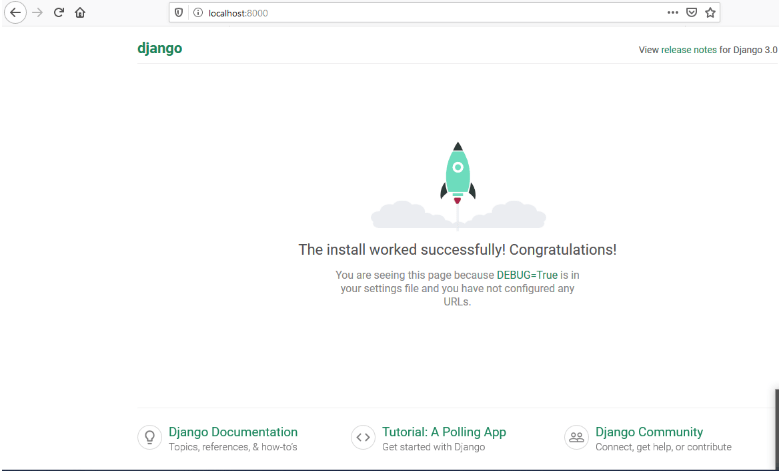Save page to Pocket icon
Screen dimensions: 779x472
pos(691,12)
